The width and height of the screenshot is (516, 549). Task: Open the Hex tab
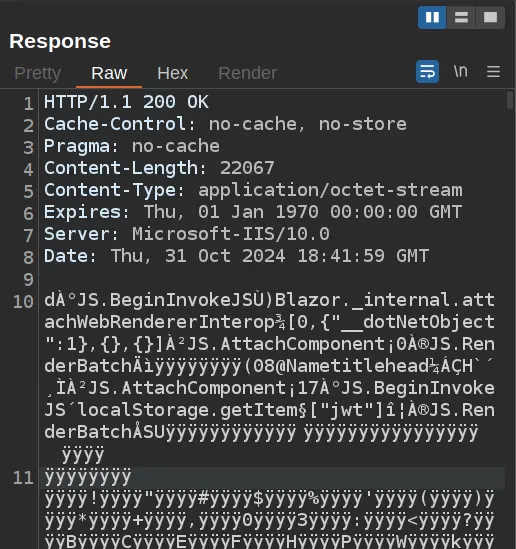pyautogui.click(x=173, y=73)
